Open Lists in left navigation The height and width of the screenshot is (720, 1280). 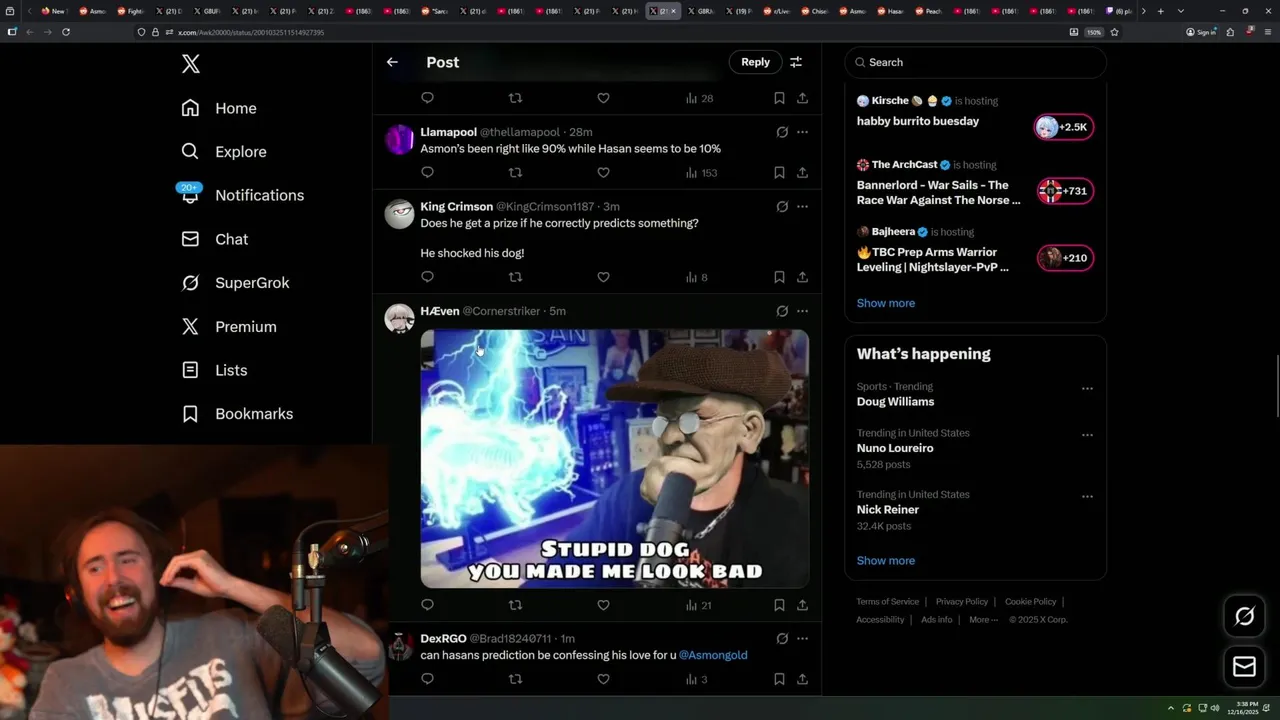pos(214,370)
